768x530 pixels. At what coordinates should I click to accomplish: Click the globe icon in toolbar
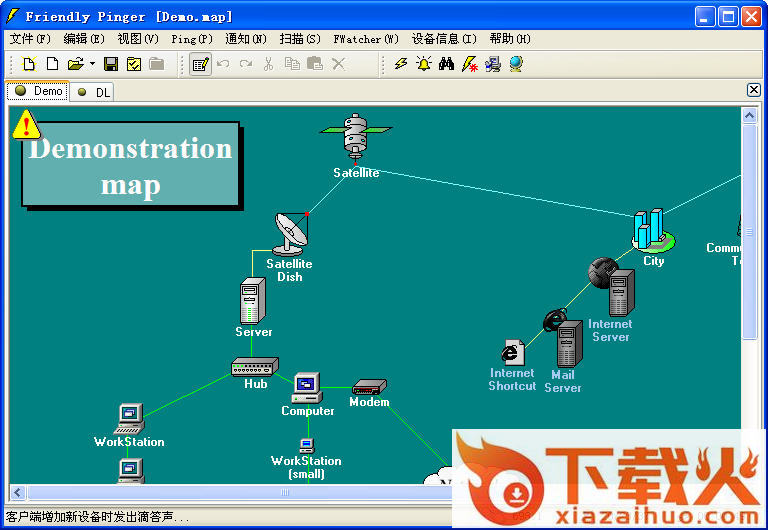516,64
